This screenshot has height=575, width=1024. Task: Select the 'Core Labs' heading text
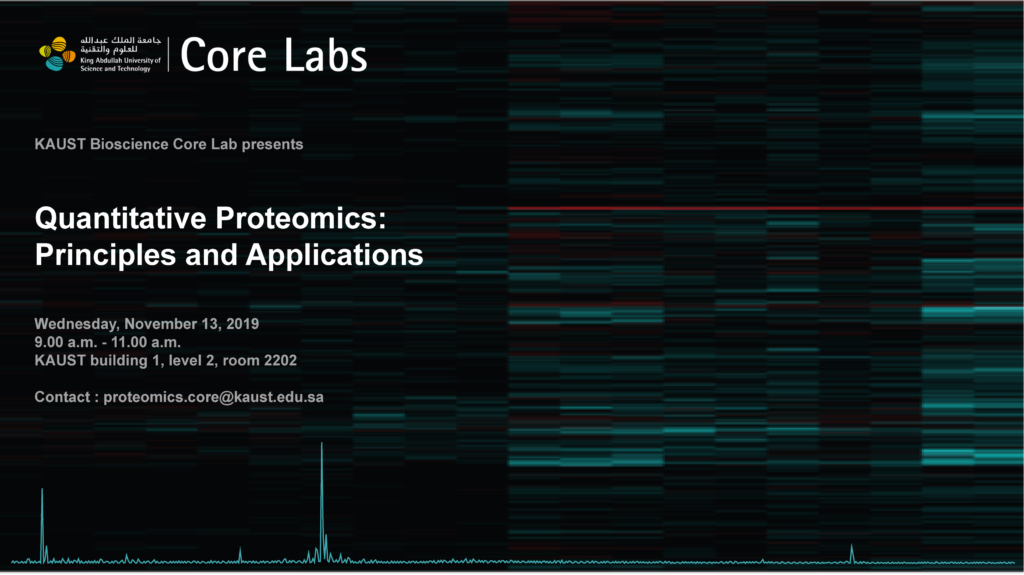[273, 56]
